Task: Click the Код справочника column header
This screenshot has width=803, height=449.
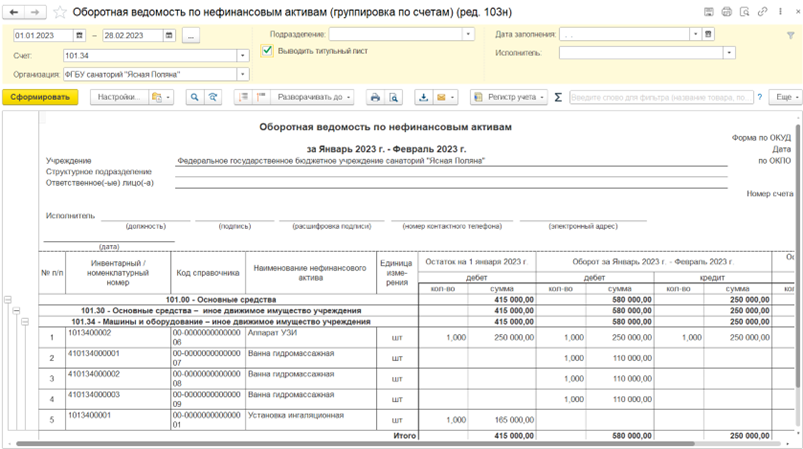Action: 208,273
